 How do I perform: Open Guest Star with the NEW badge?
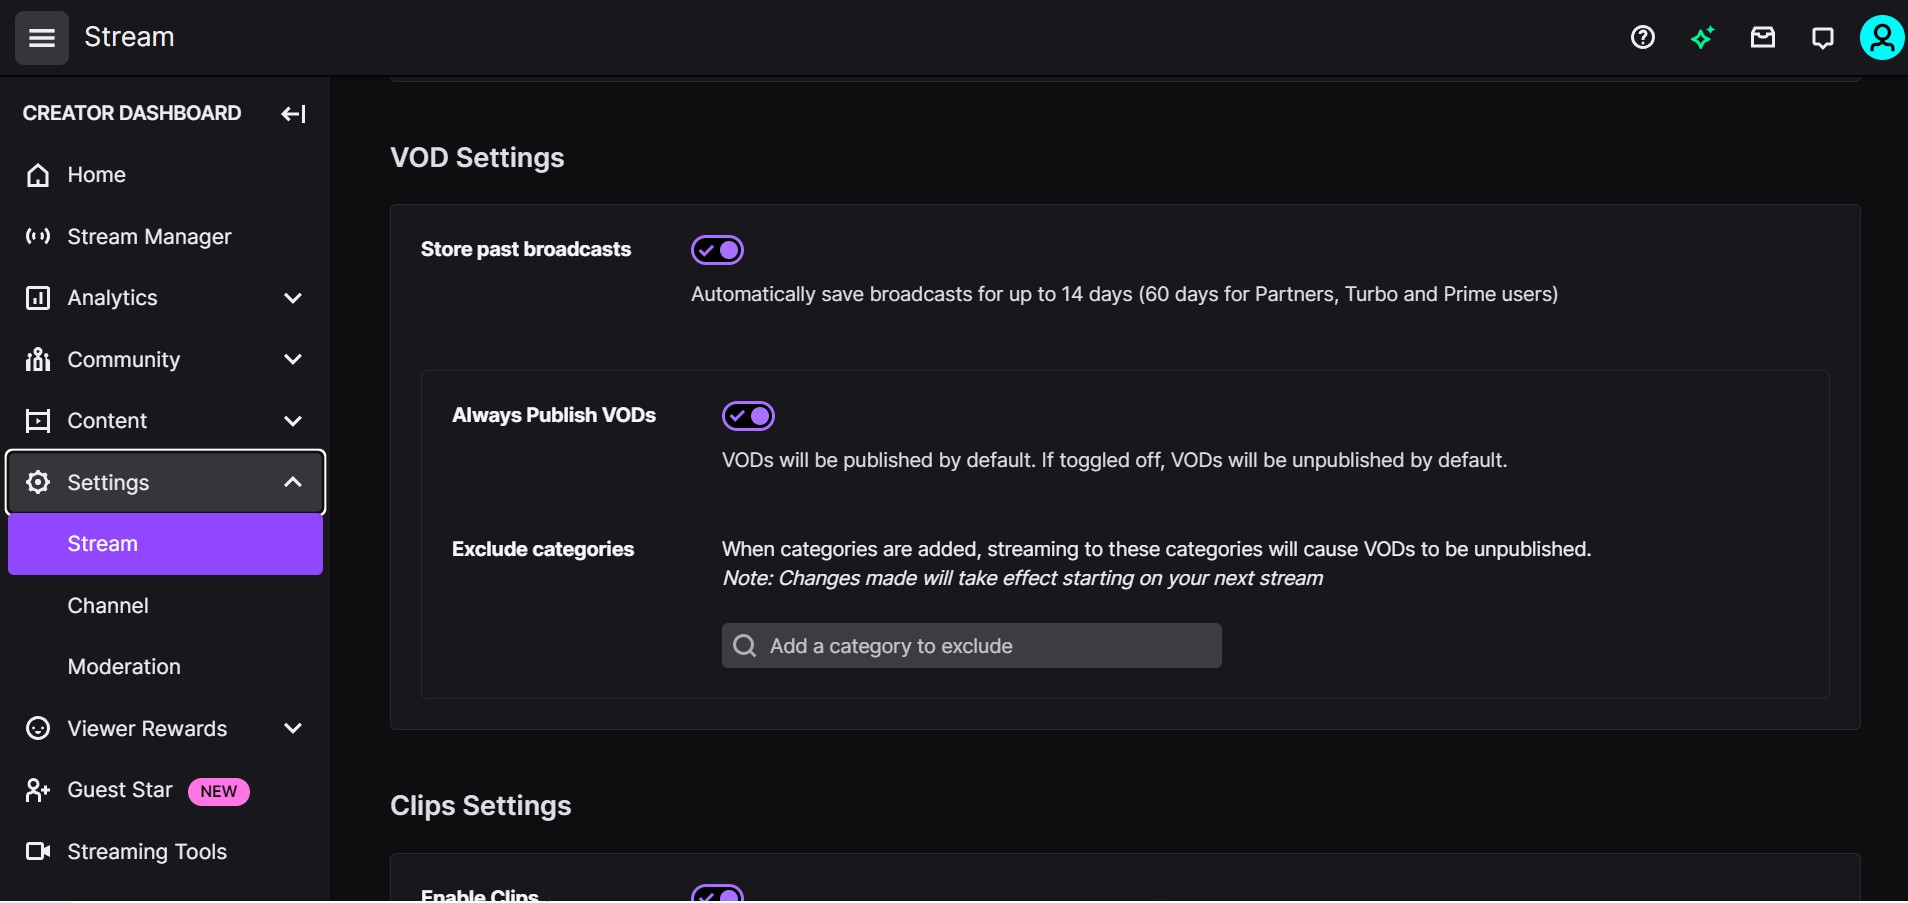coord(120,790)
